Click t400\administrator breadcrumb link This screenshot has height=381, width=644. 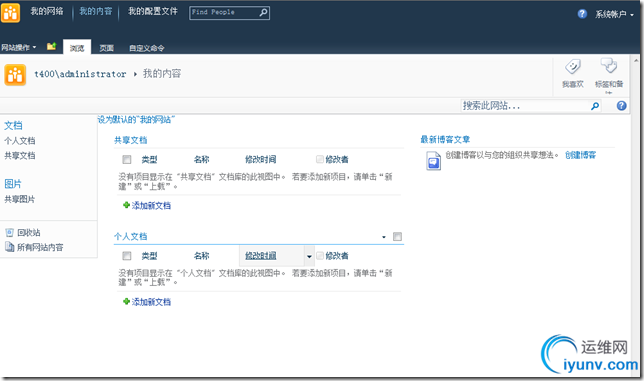[80, 74]
